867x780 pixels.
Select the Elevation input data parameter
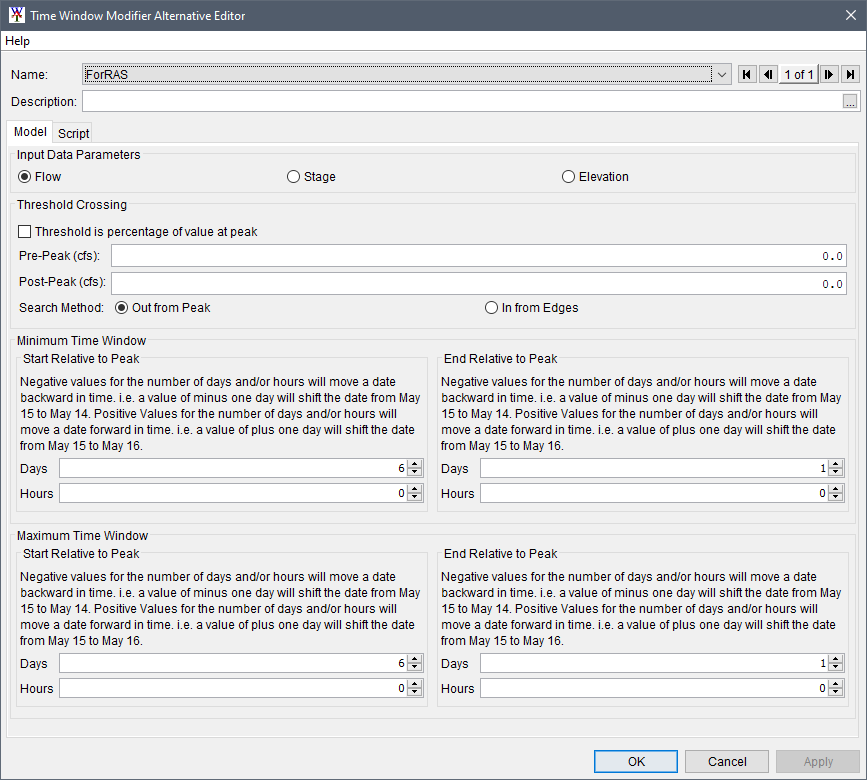(568, 176)
